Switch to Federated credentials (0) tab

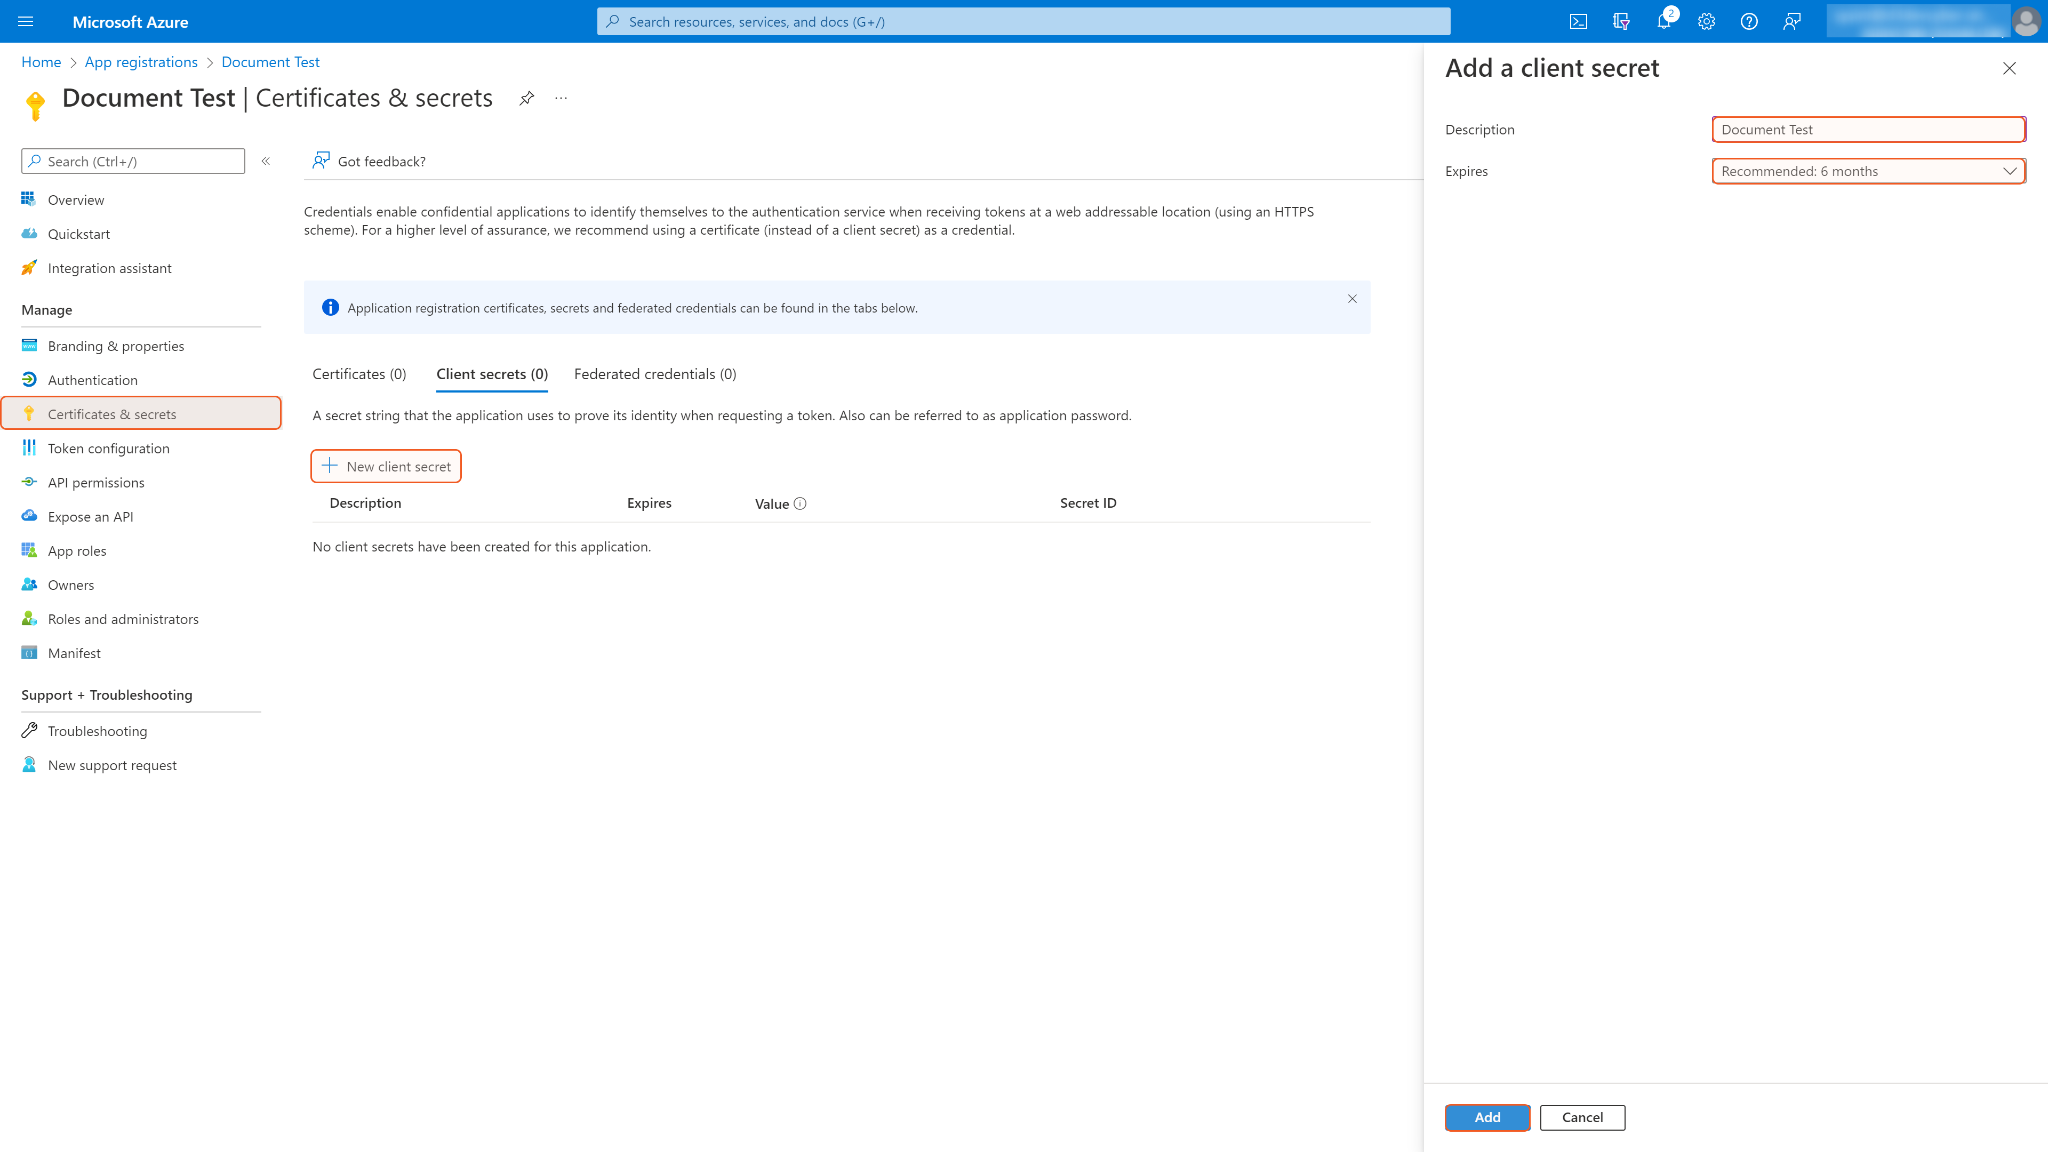click(655, 374)
